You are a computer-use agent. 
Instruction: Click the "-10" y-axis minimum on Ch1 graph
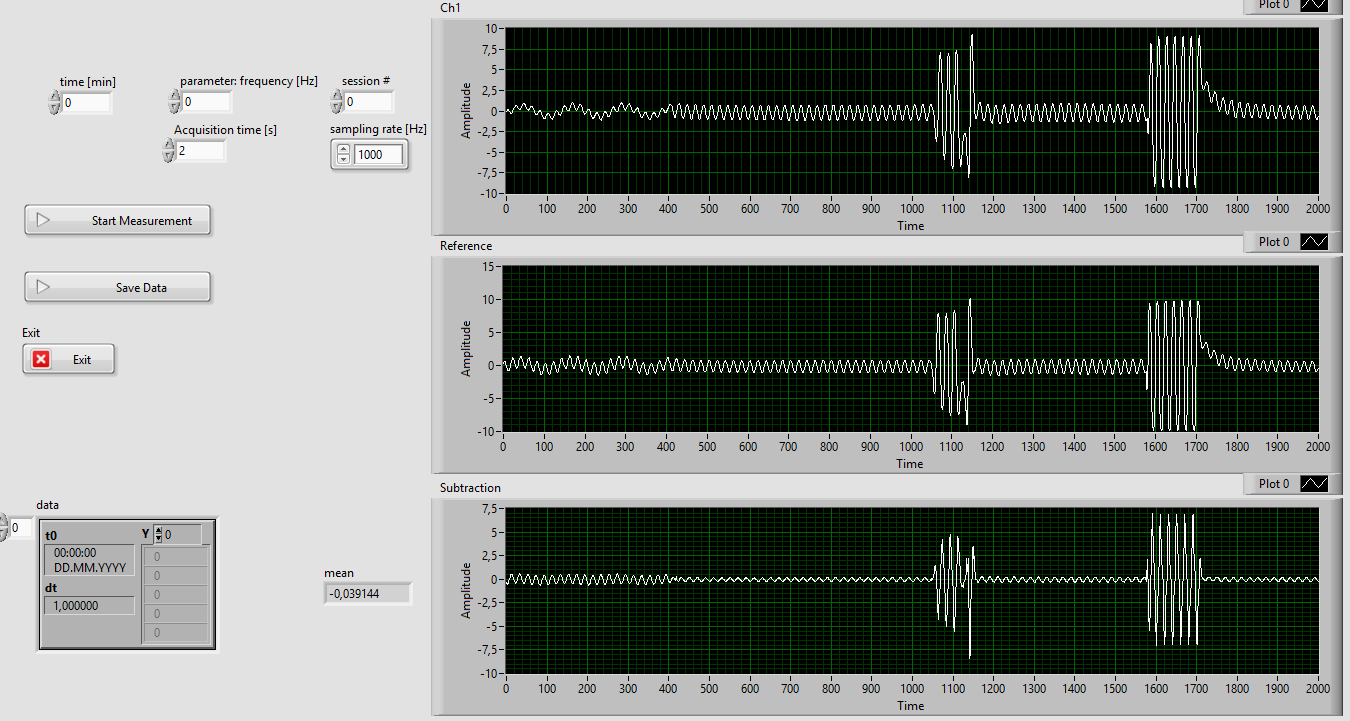tap(487, 193)
